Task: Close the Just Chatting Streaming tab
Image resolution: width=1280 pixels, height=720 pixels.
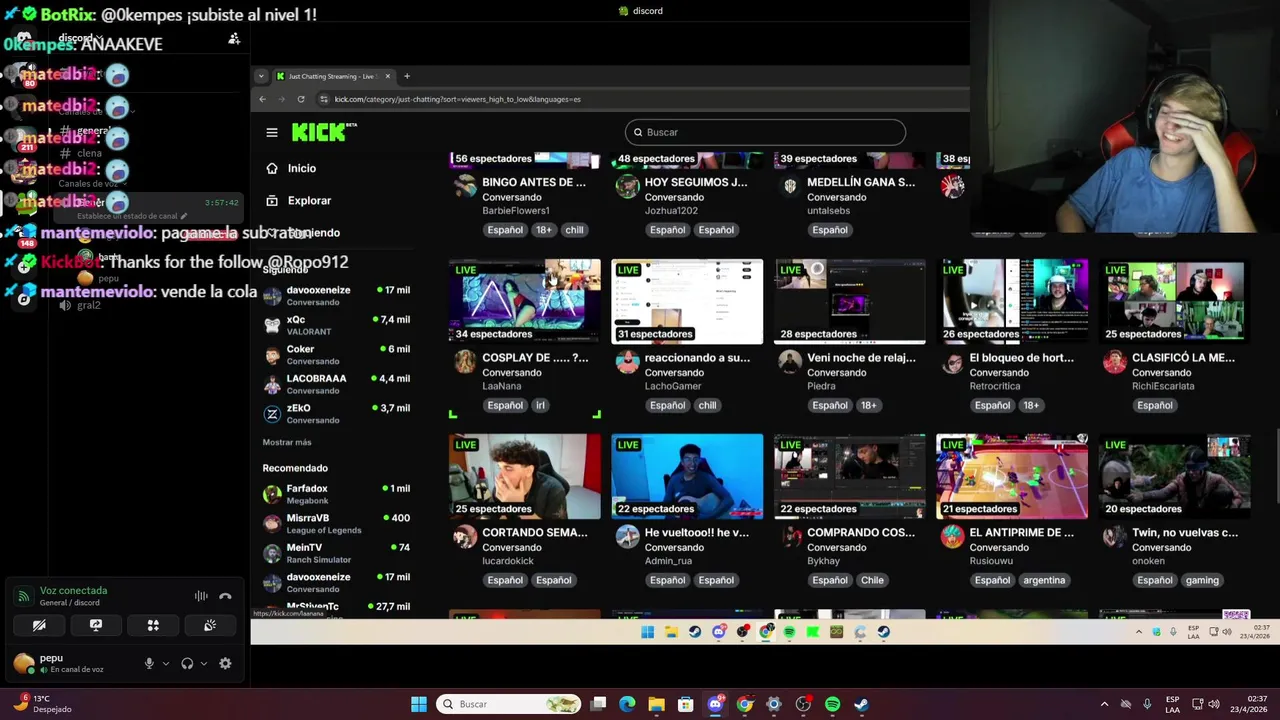Action: [x=388, y=76]
